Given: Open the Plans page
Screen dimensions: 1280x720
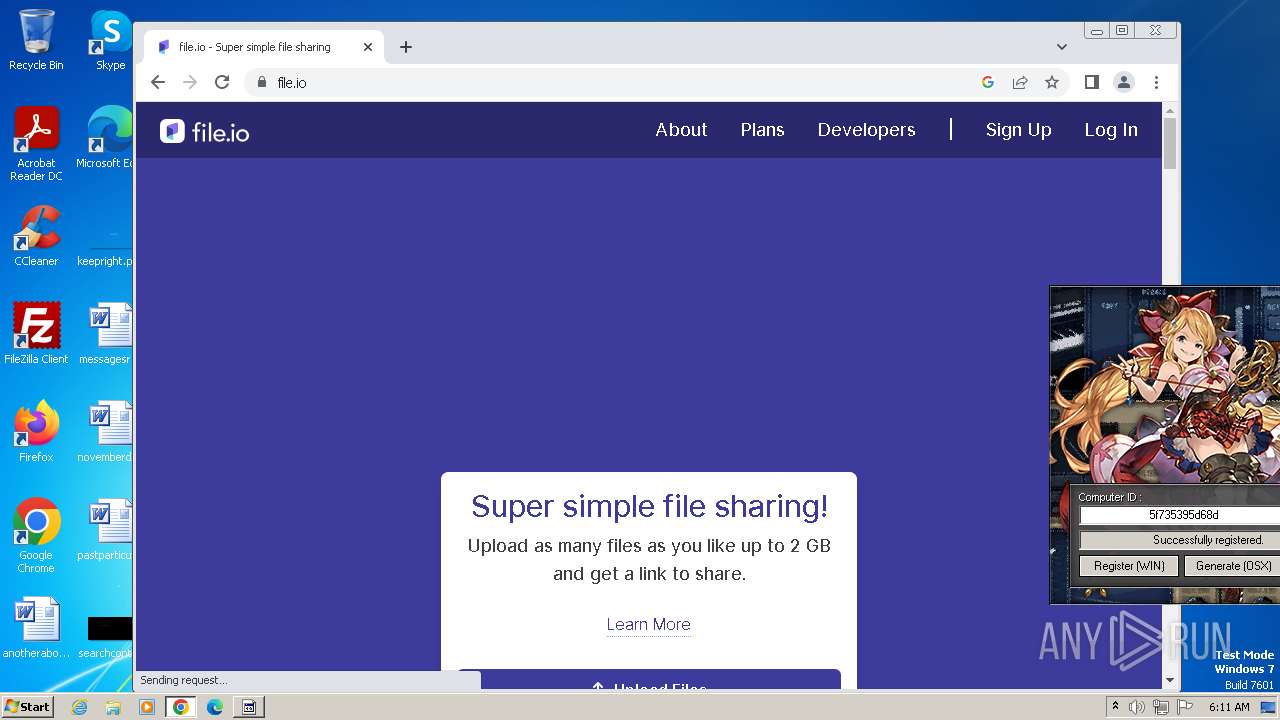Looking at the screenshot, I should coord(762,130).
